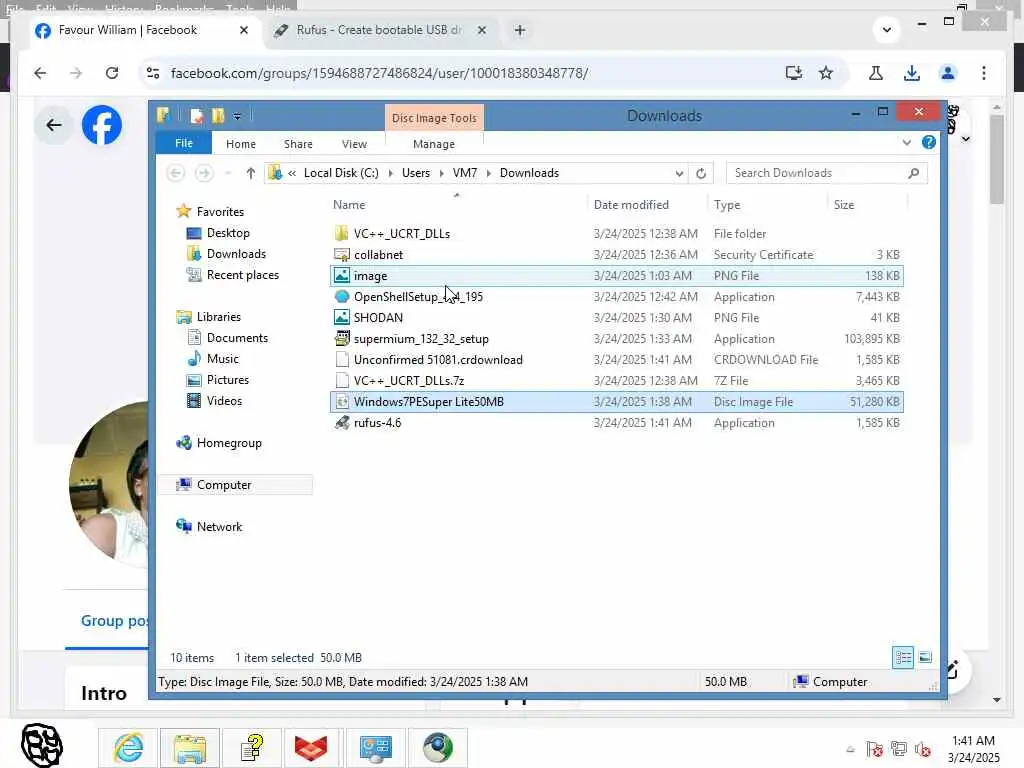Bookmark this page with star icon

click(826, 73)
